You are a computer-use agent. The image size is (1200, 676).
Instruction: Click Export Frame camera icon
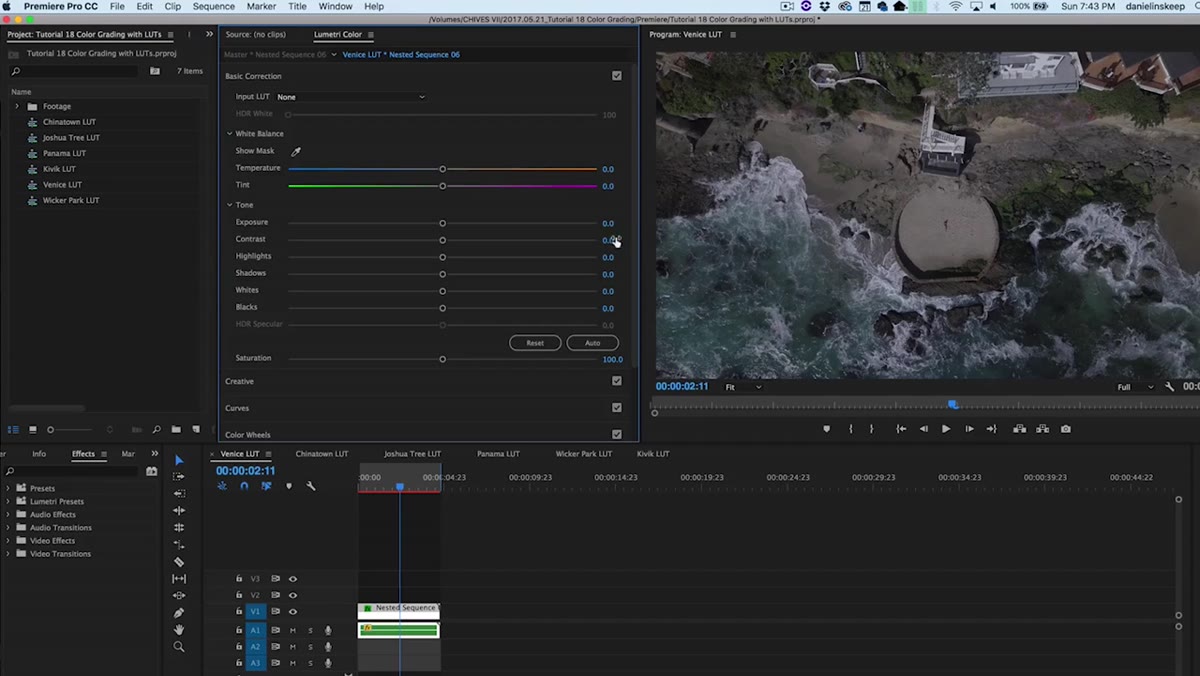point(1066,429)
